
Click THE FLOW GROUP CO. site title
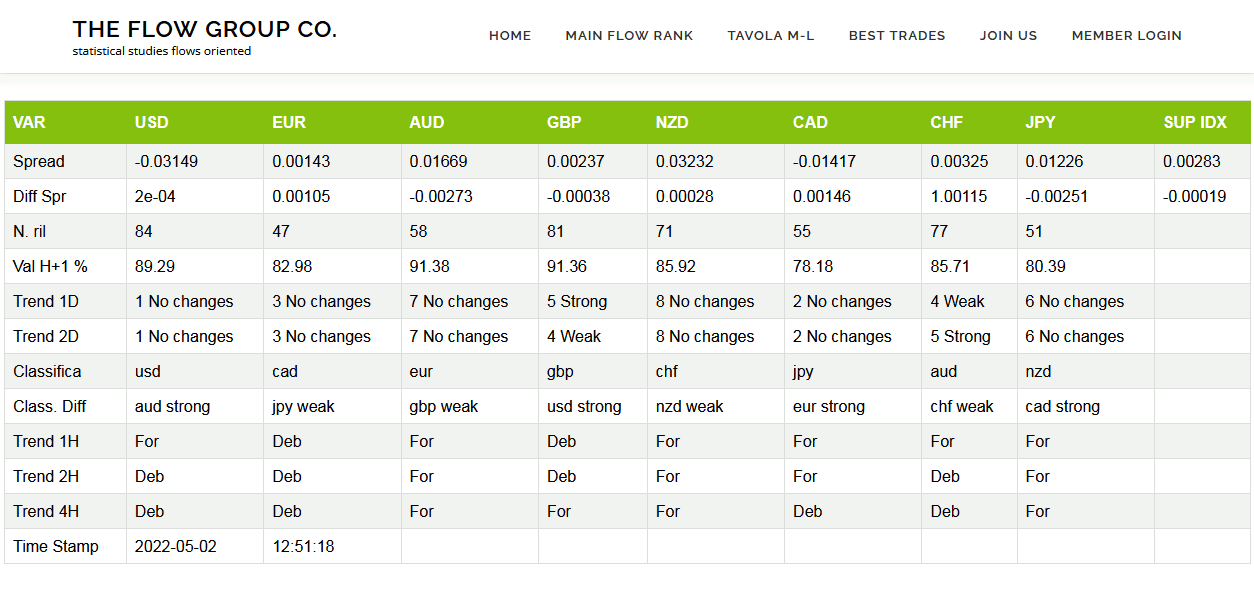[204, 30]
